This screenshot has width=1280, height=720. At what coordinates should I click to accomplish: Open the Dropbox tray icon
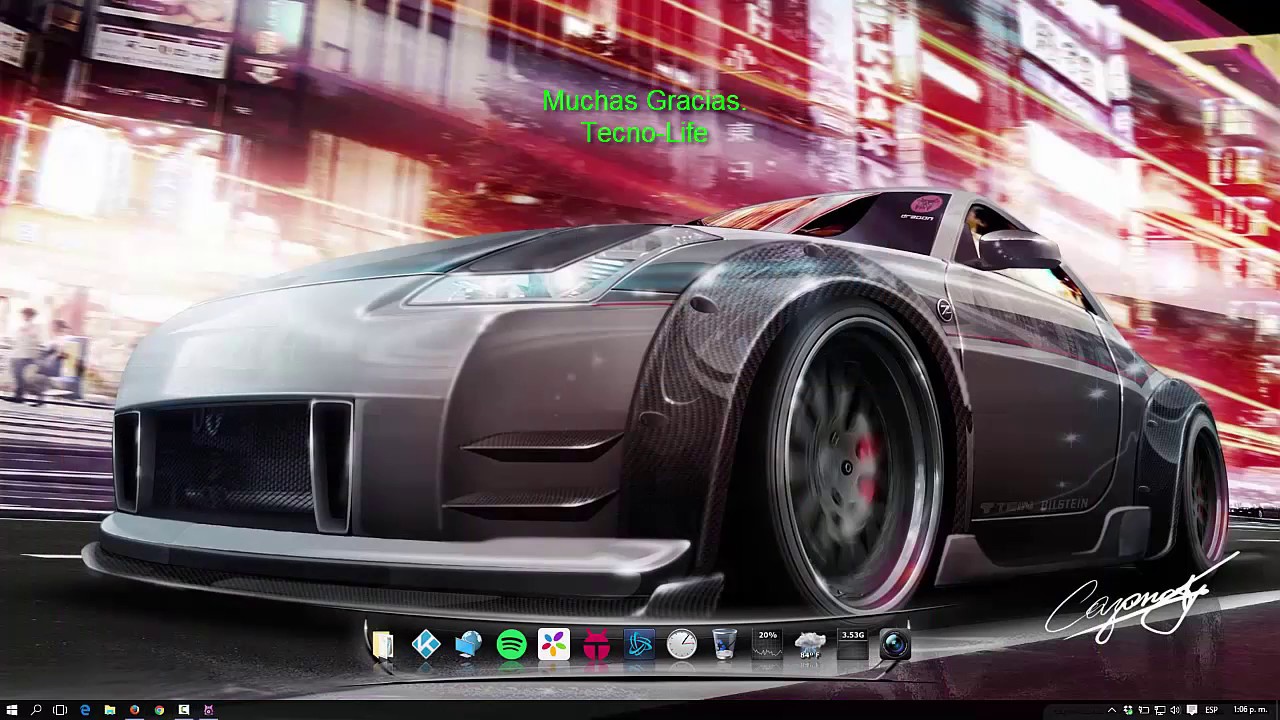[x=1128, y=710]
